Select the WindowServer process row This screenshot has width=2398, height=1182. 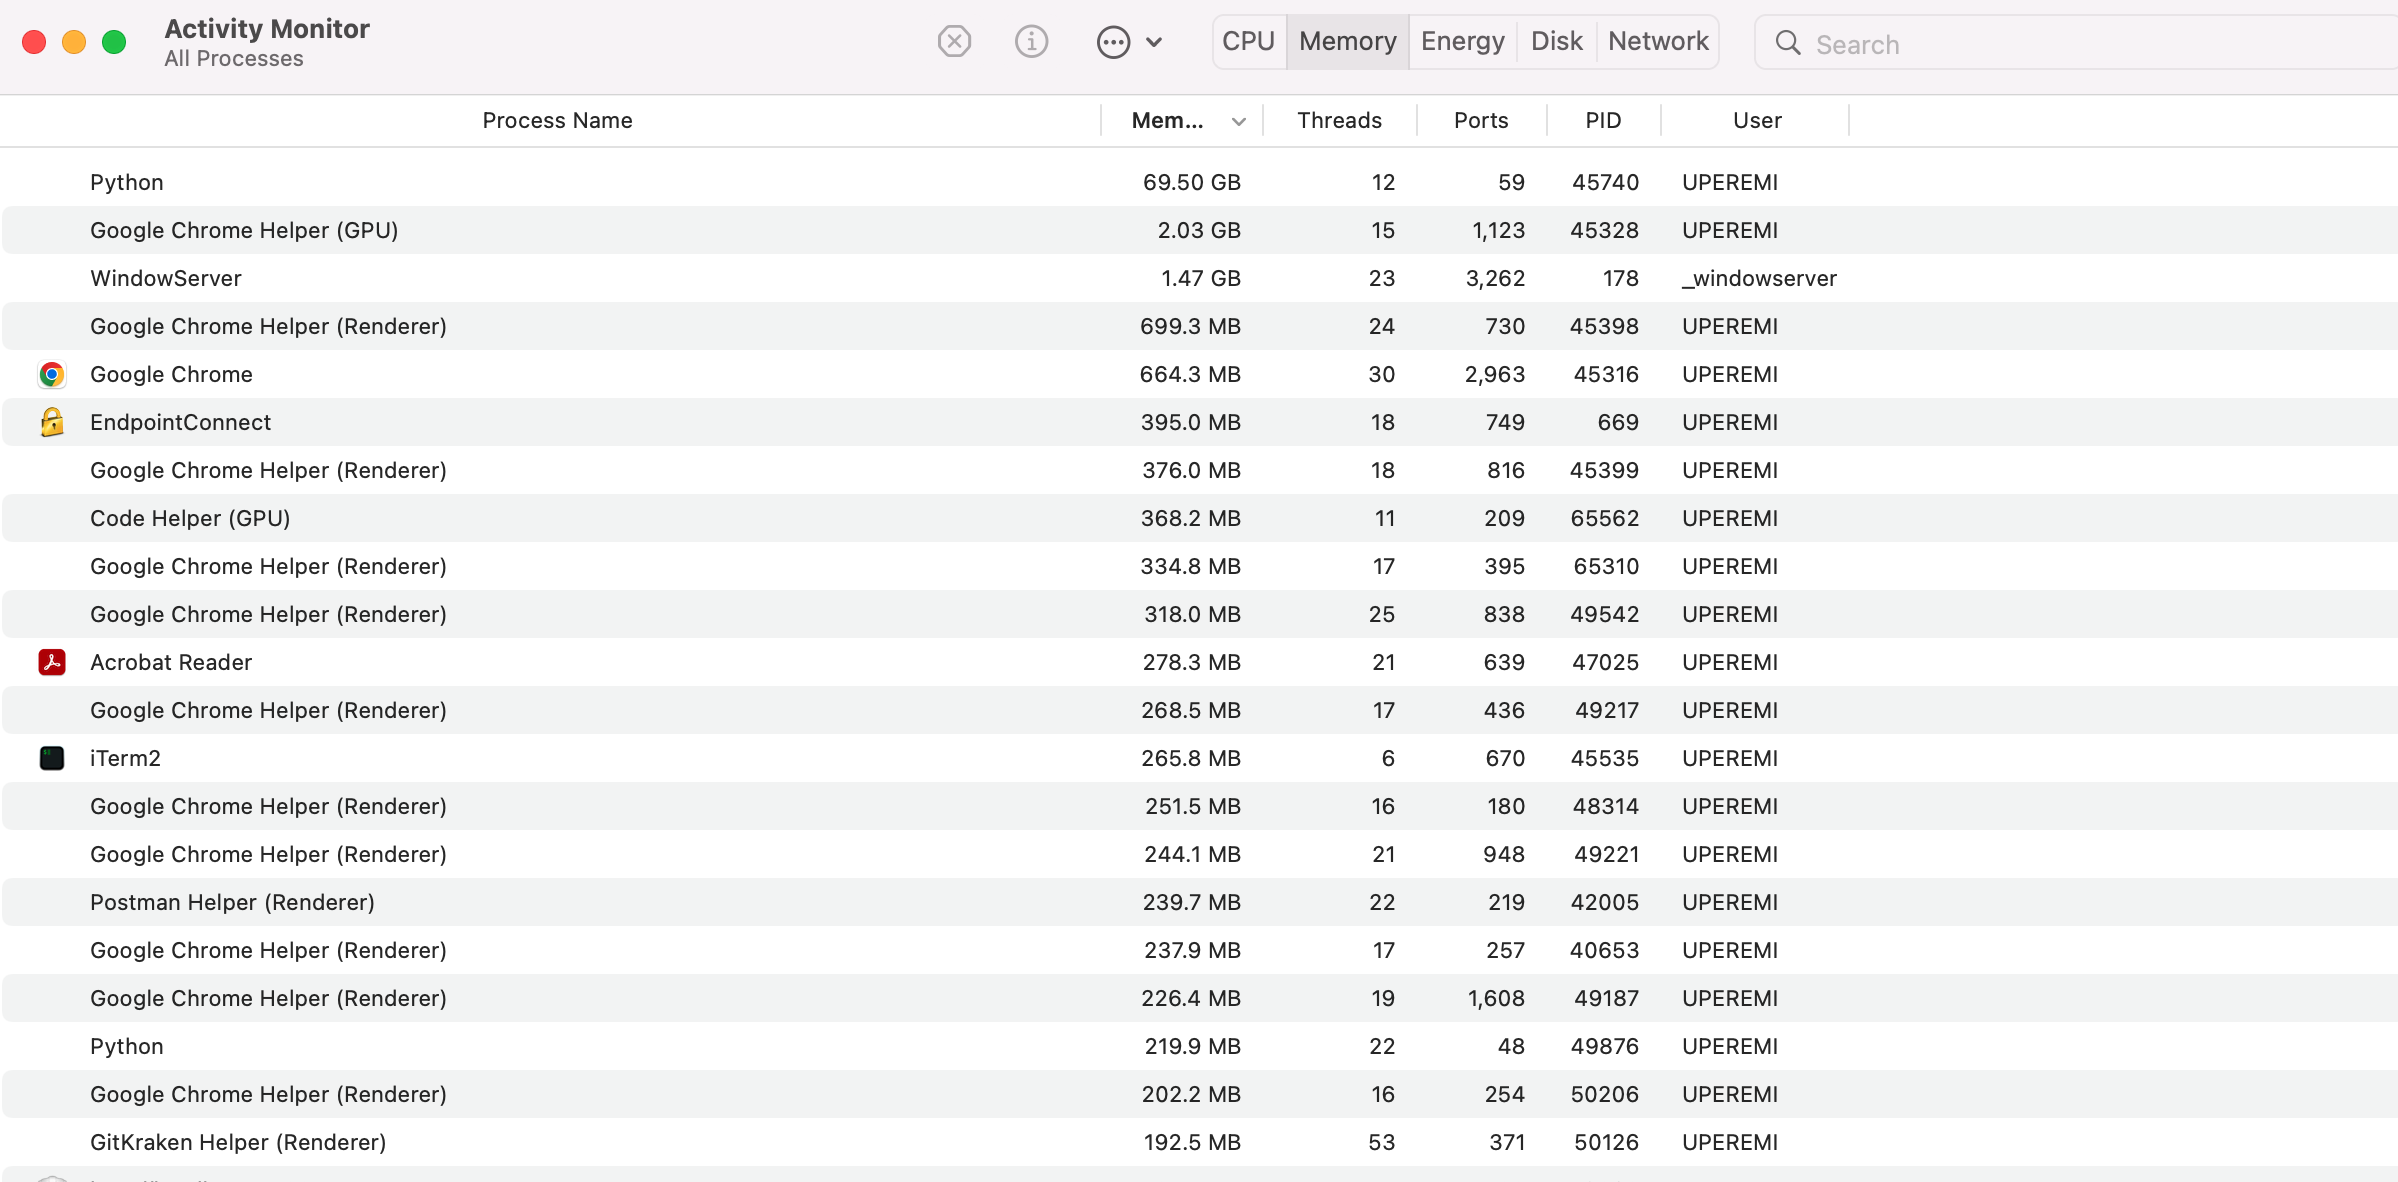1199,279
